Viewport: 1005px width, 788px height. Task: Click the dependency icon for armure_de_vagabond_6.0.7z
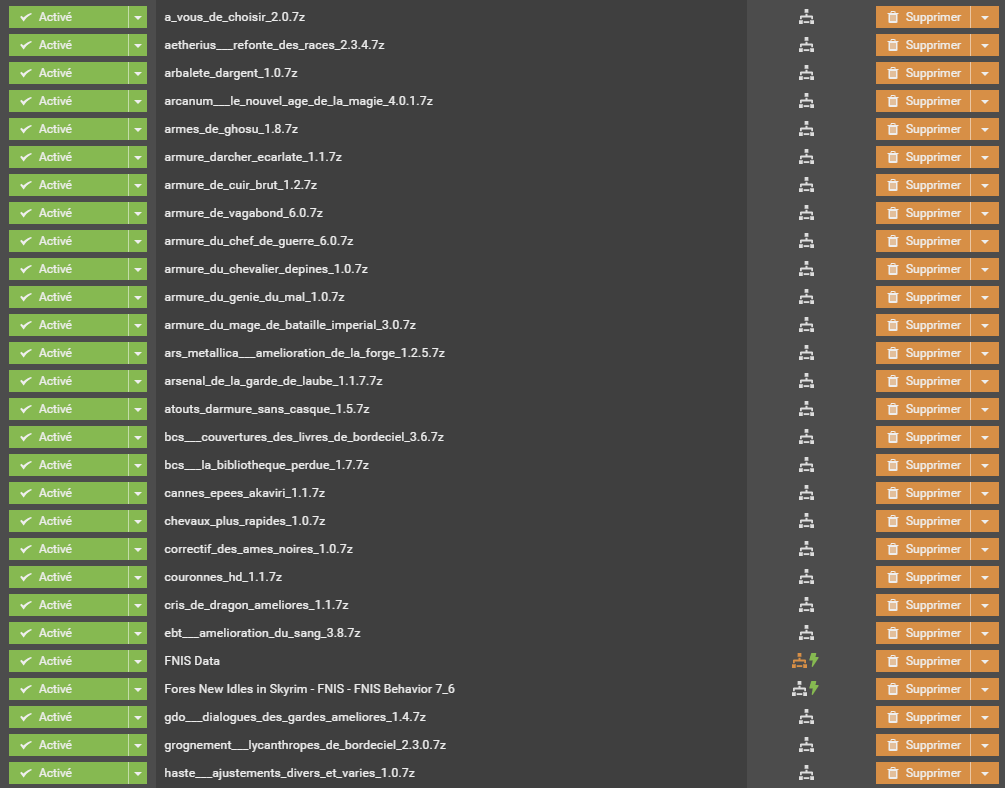(807, 213)
